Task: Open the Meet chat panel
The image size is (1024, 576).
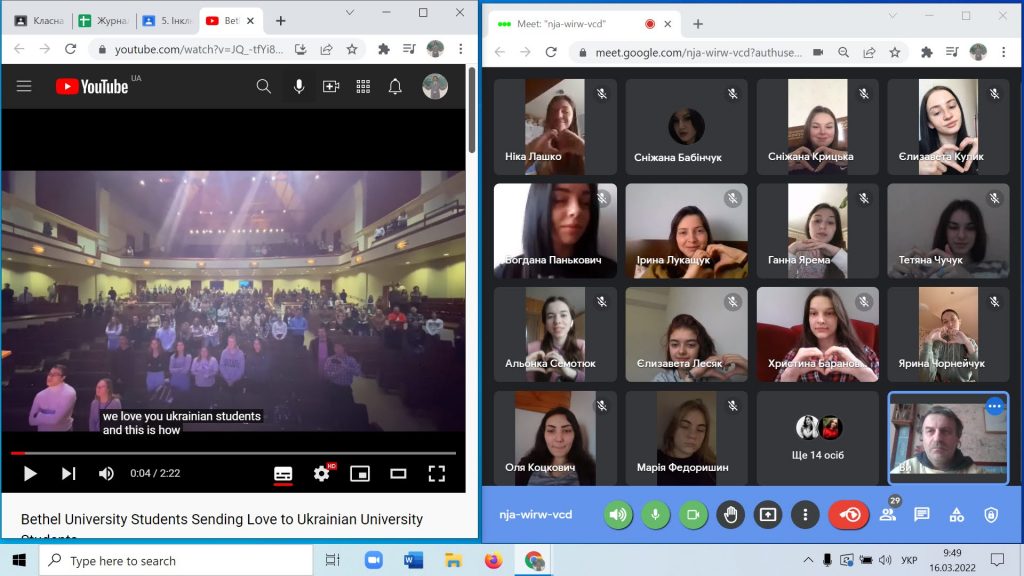Action: point(921,515)
